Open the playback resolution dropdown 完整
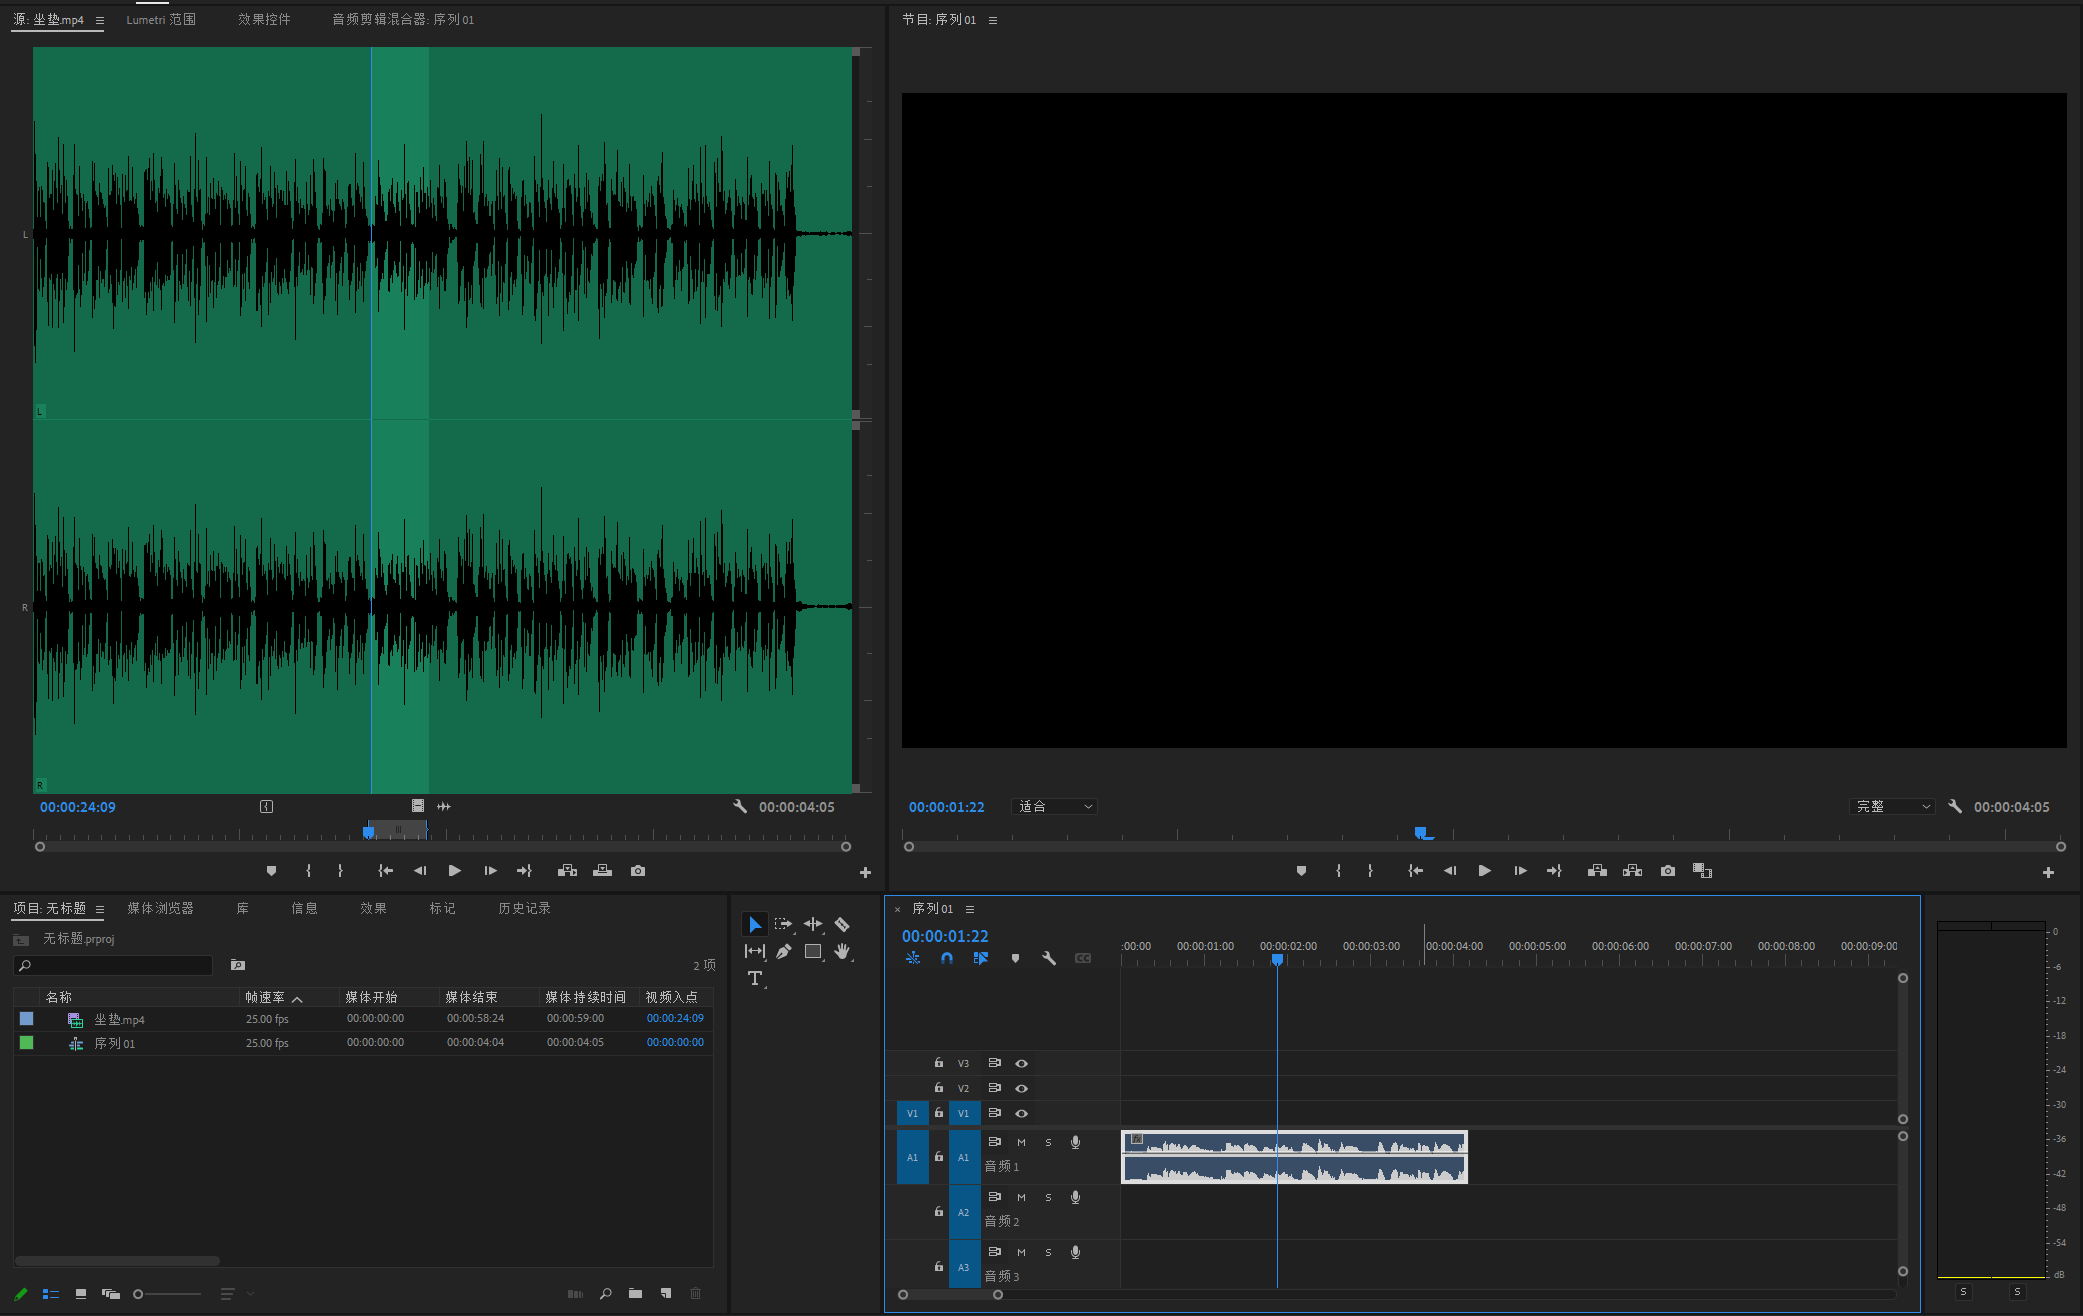Screen dimensions: 2083x1316 (x=1892, y=807)
